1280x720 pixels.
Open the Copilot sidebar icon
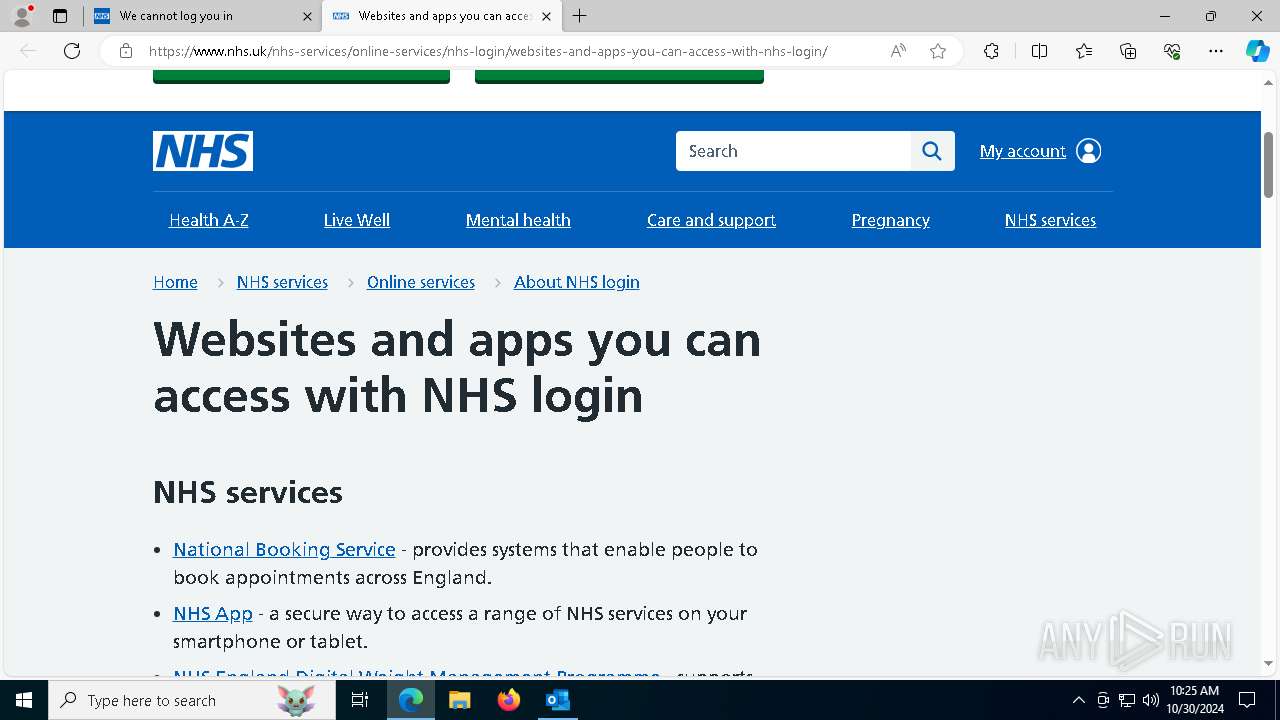point(1257,51)
